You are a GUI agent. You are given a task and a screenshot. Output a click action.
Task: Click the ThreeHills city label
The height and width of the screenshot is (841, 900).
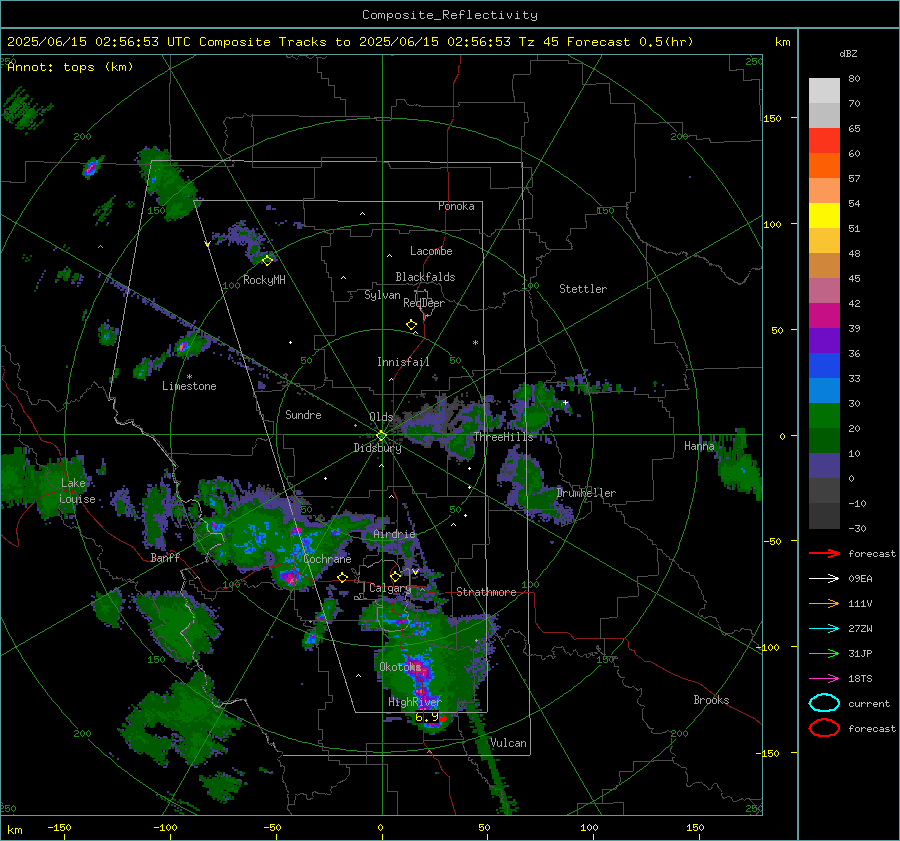(x=503, y=437)
